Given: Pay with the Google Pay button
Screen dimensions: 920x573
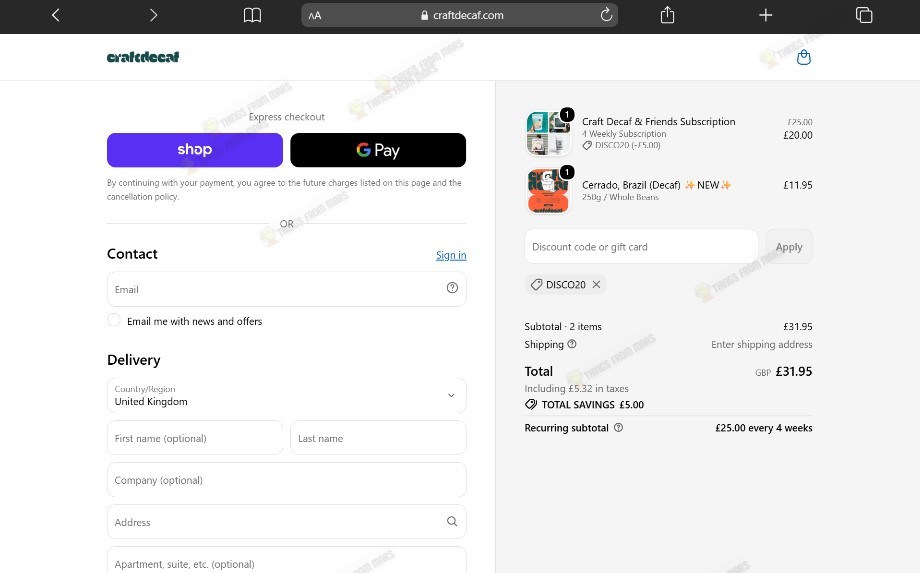Looking at the screenshot, I should pos(378,150).
